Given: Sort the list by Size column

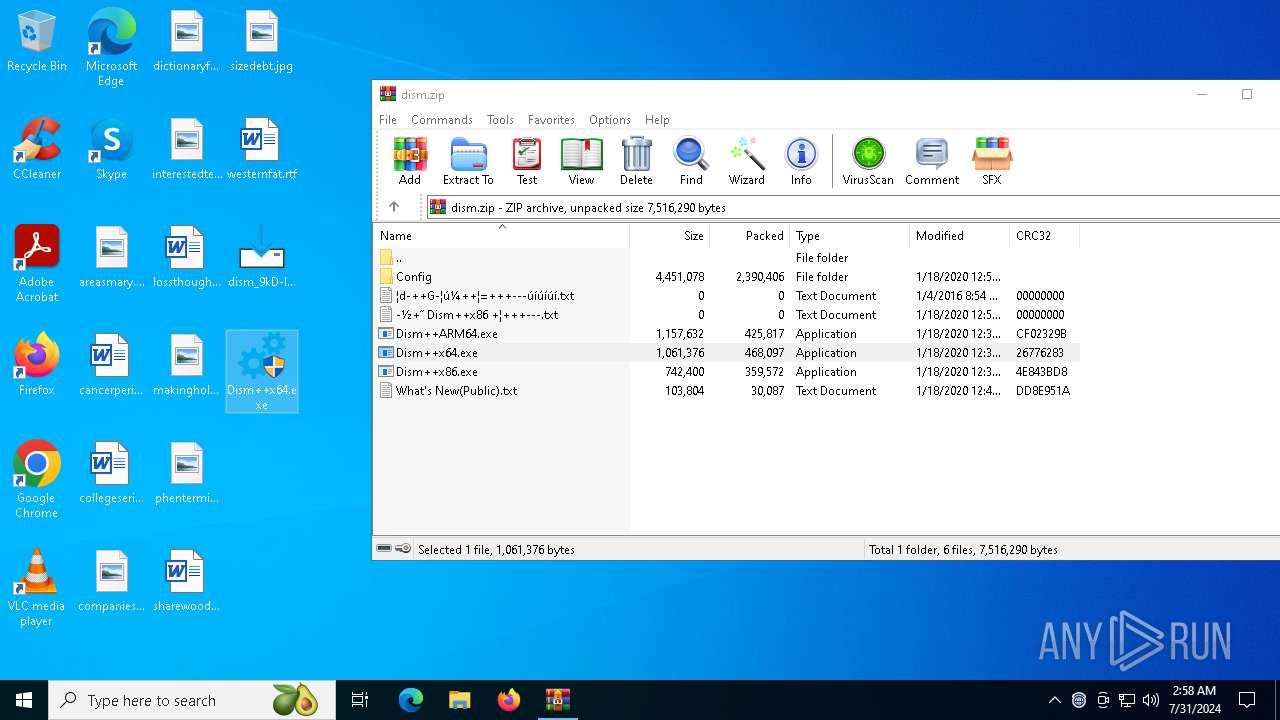Looking at the screenshot, I should [x=670, y=236].
